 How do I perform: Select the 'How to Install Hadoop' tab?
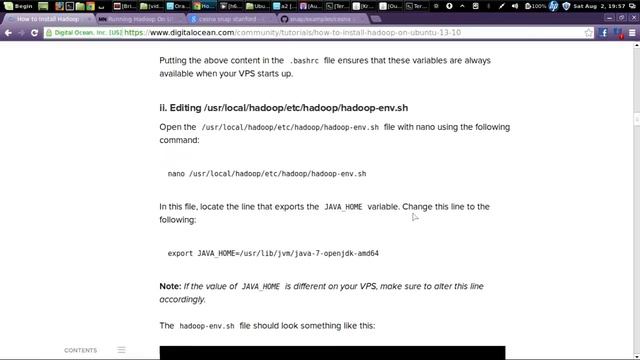coord(48,19)
